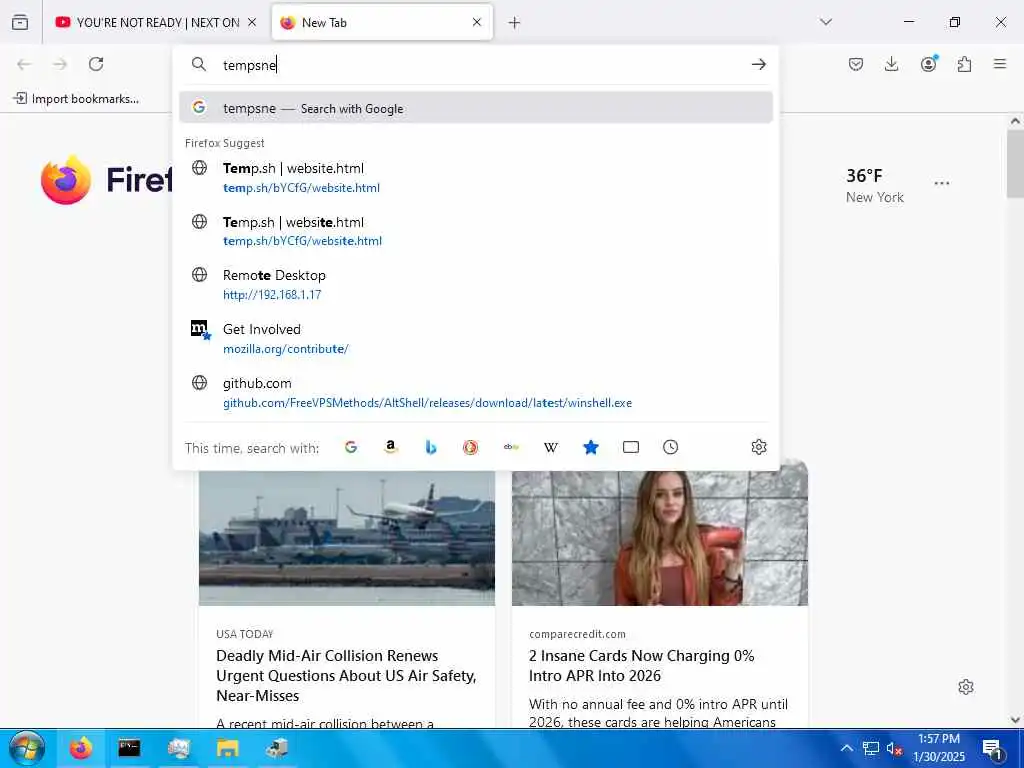Search this time with DuckDuckGo icon
Image resolution: width=1024 pixels, height=768 pixels.
(470, 447)
